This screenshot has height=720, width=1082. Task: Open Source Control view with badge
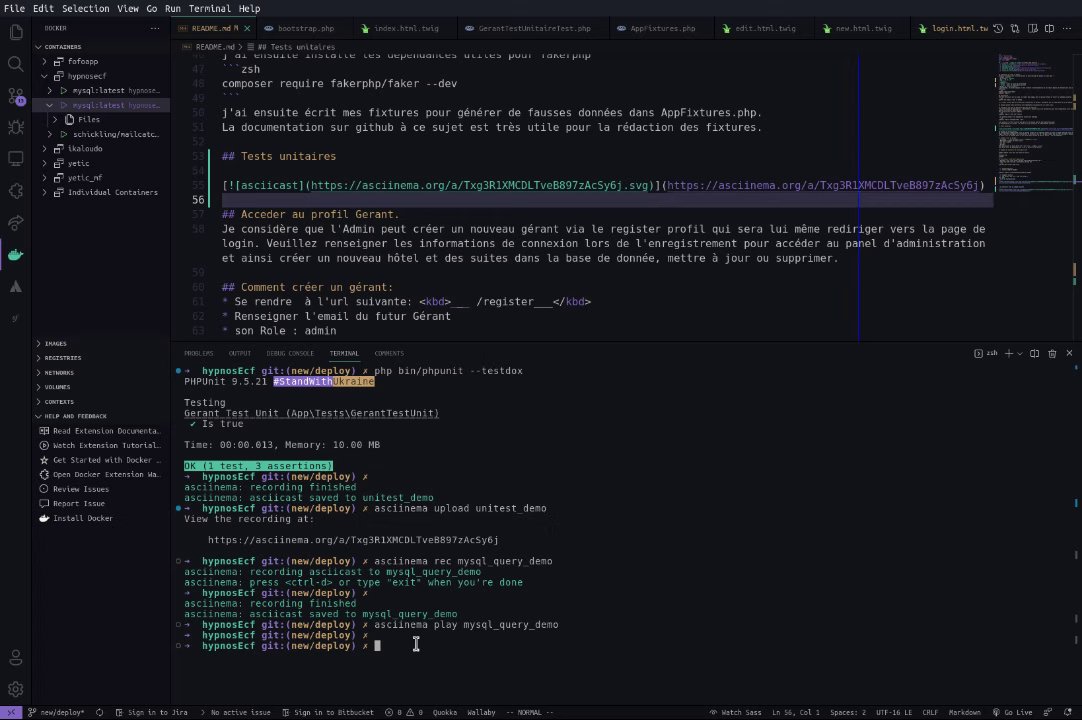(x=15, y=96)
